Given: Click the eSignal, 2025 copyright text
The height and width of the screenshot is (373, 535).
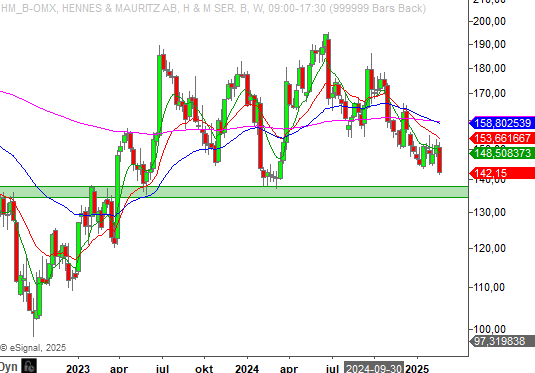Looking at the screenshot, I should [x=33, y=348].
